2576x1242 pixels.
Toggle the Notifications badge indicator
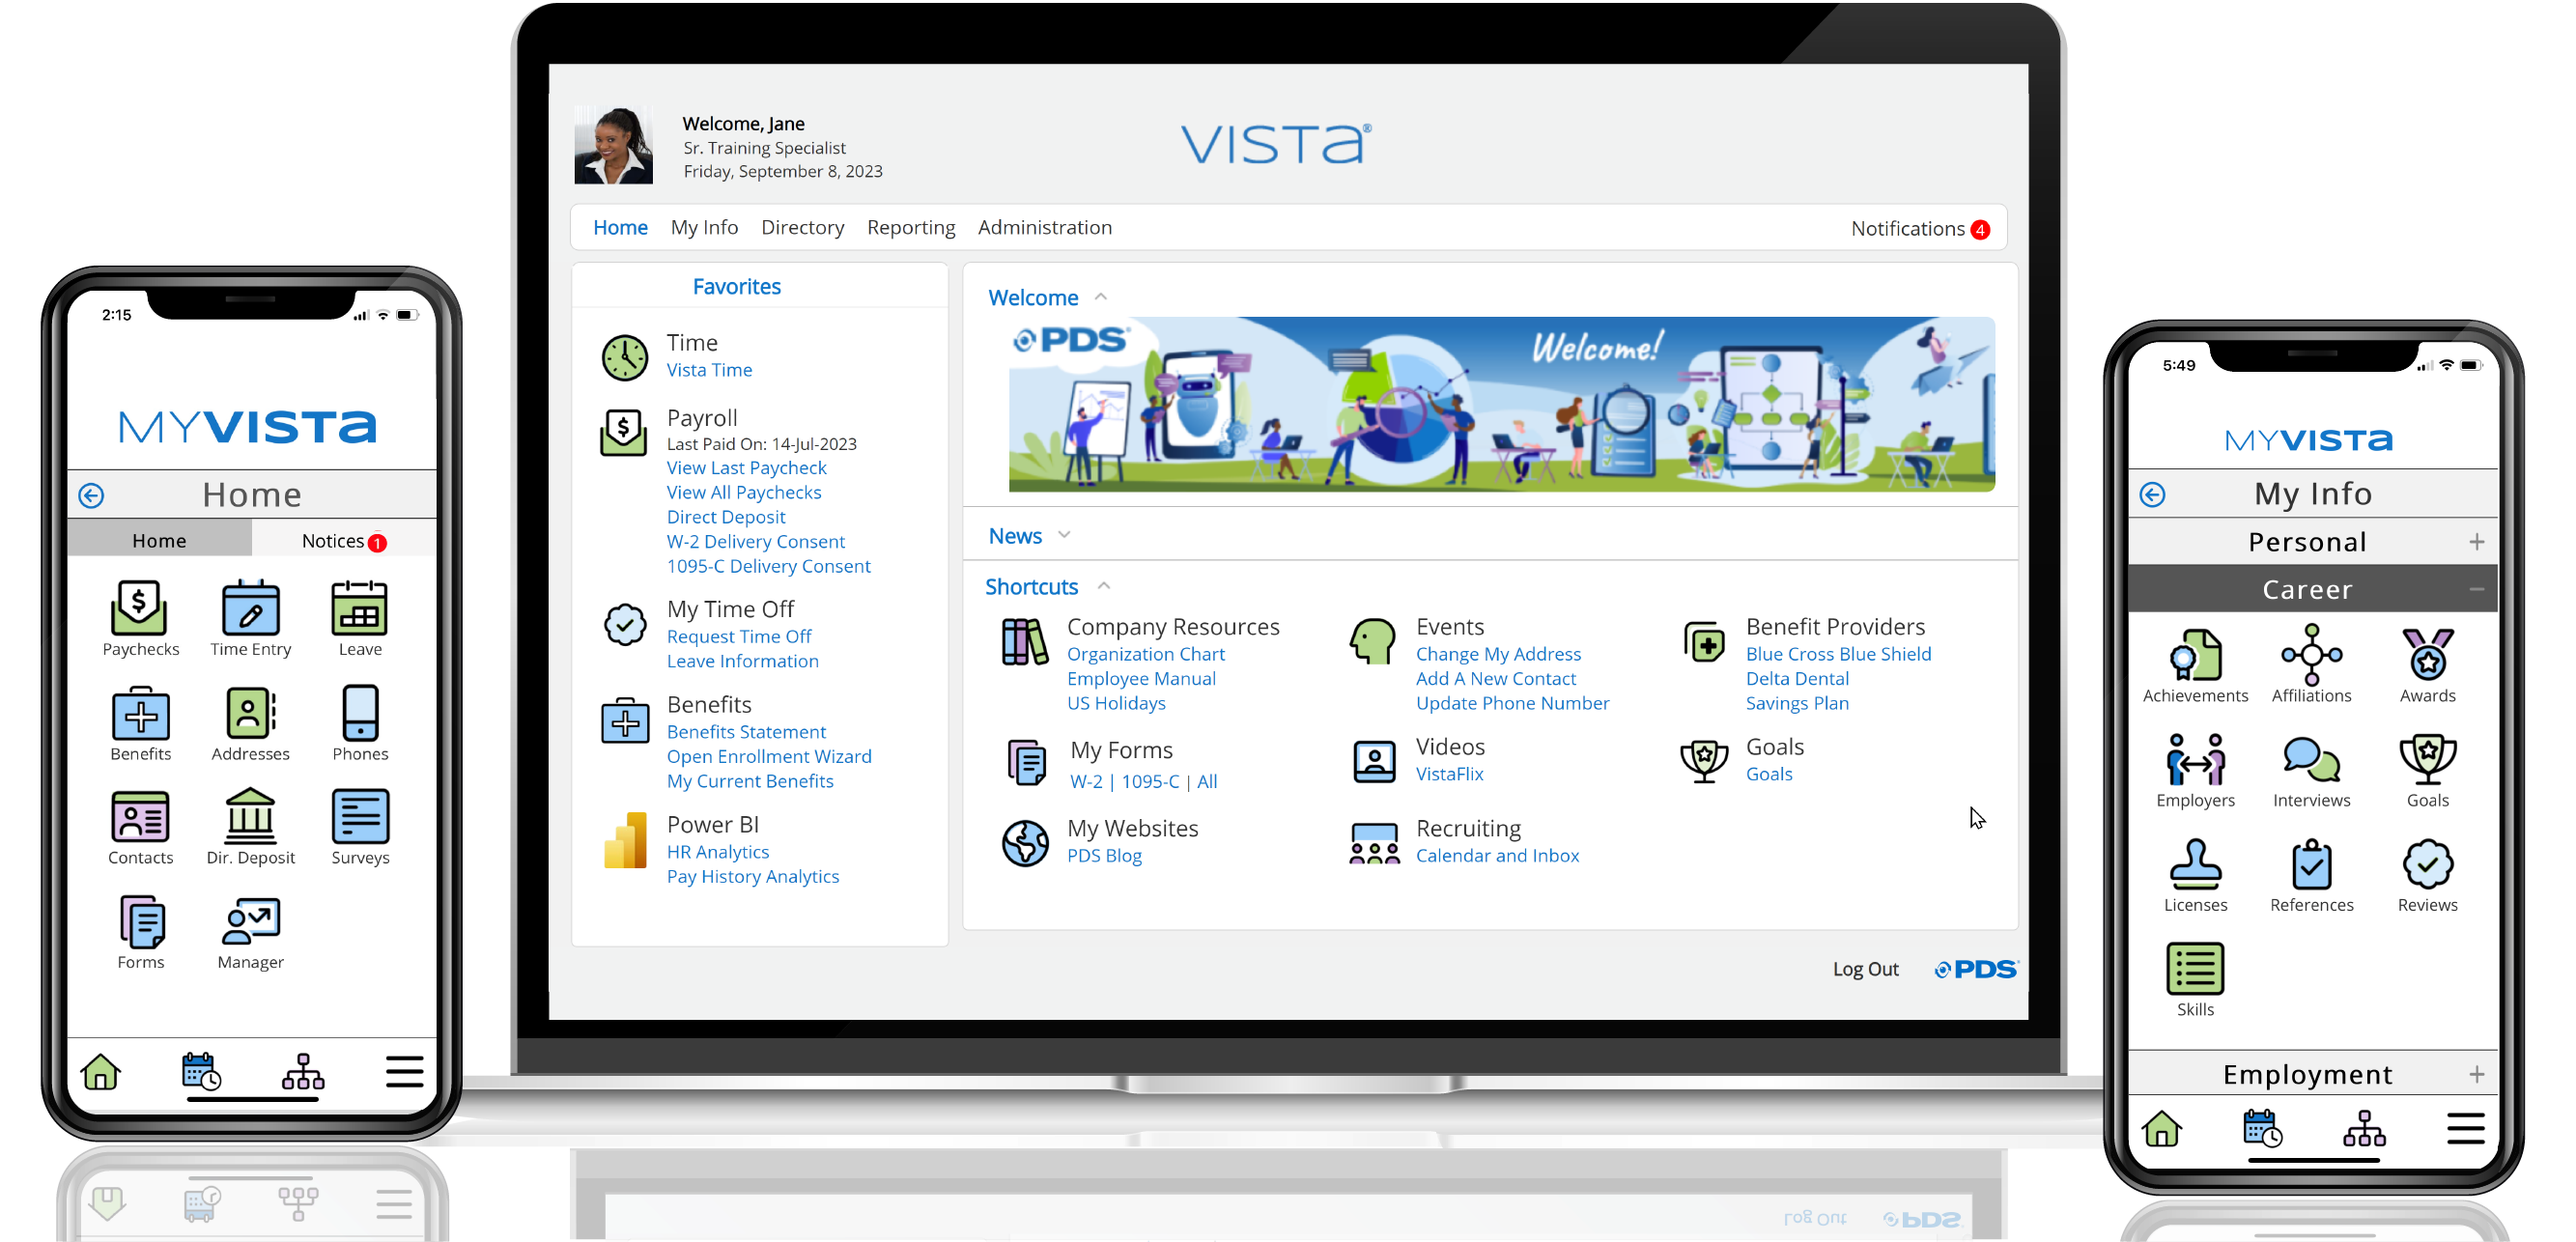(1983, 228)
